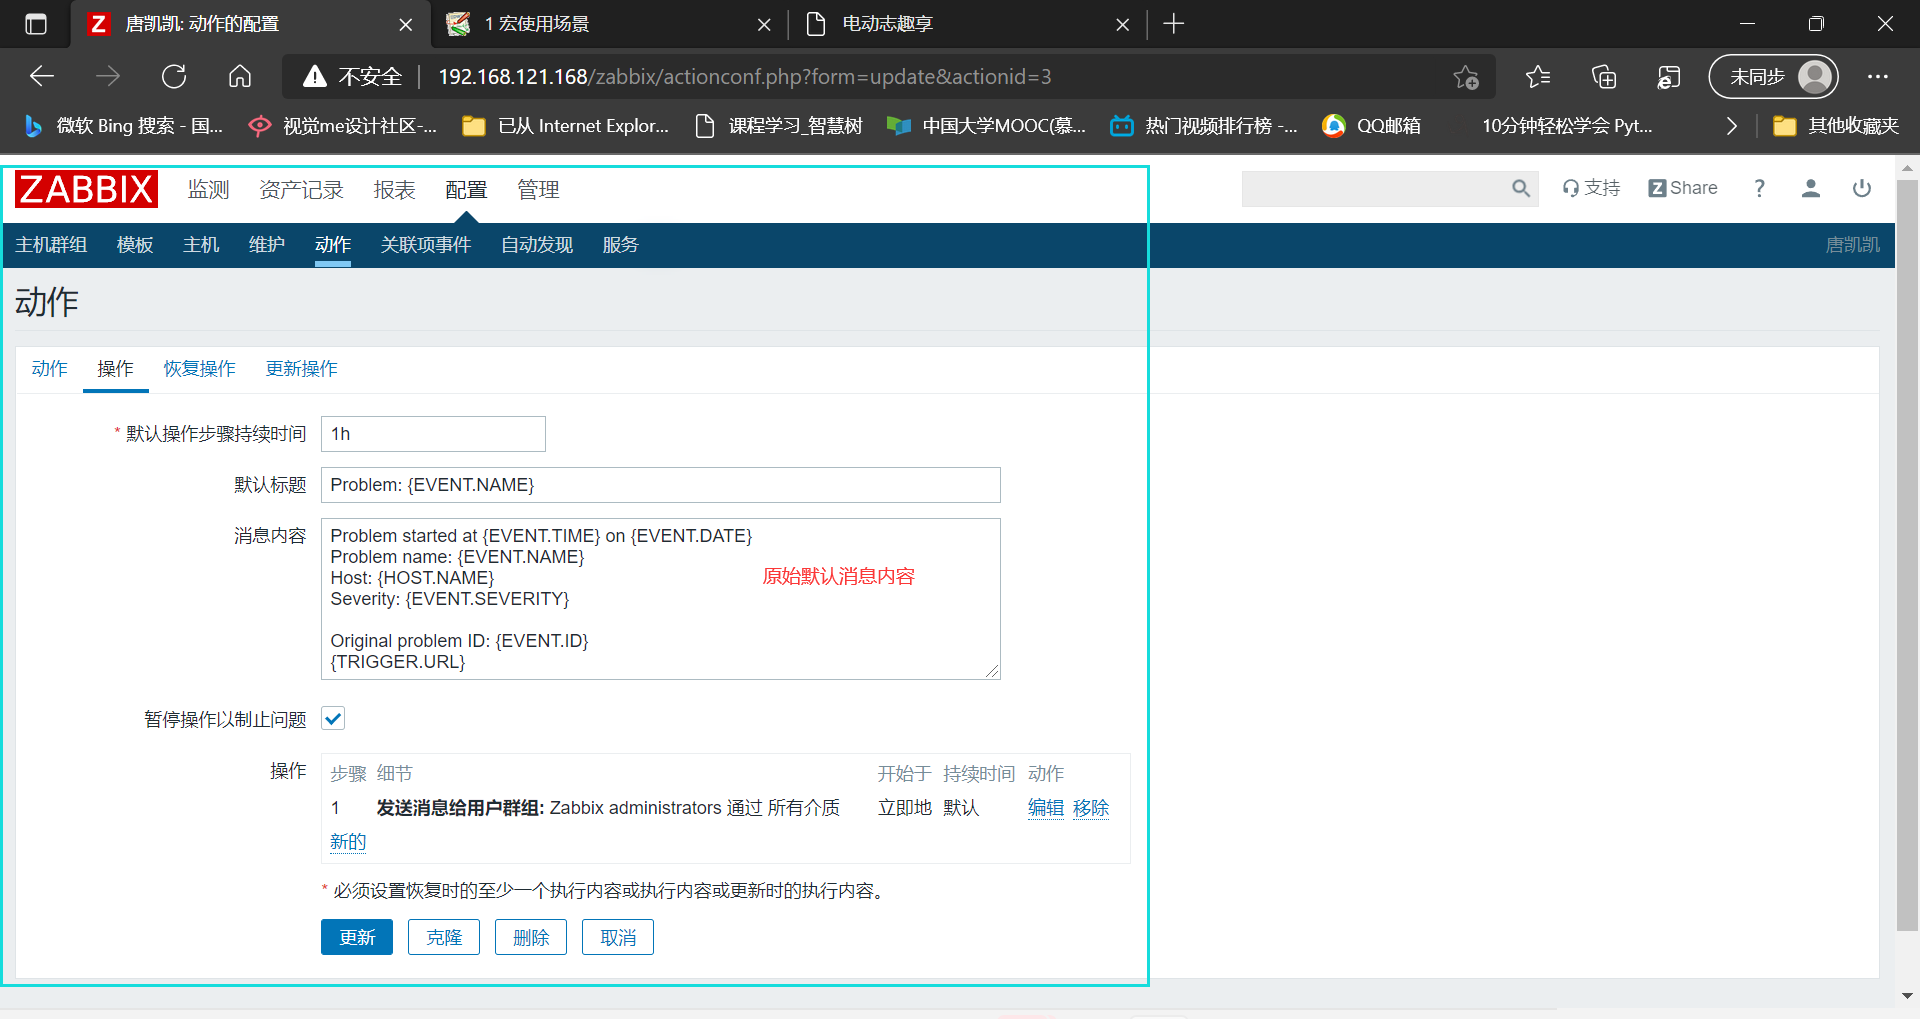
Task: Open the 课程学习_智慧树 bookmark
Action: point(779,126)
